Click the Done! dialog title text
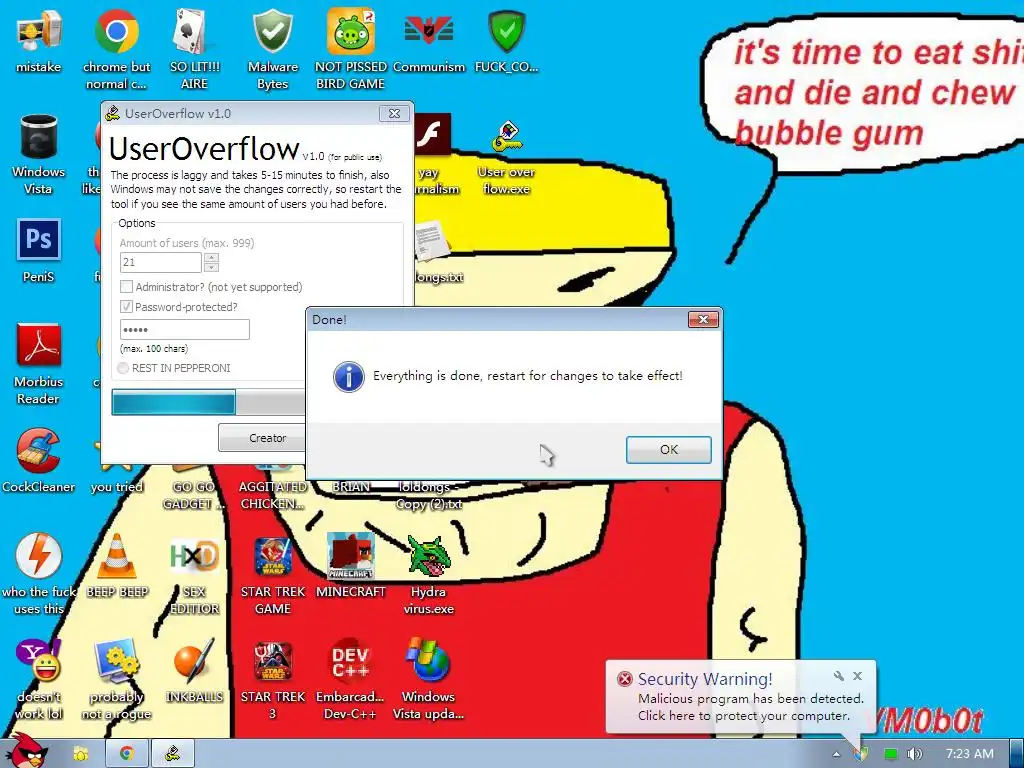This screenshot has height=768, width=1024. pyautogui.click(x=329, y=320)
